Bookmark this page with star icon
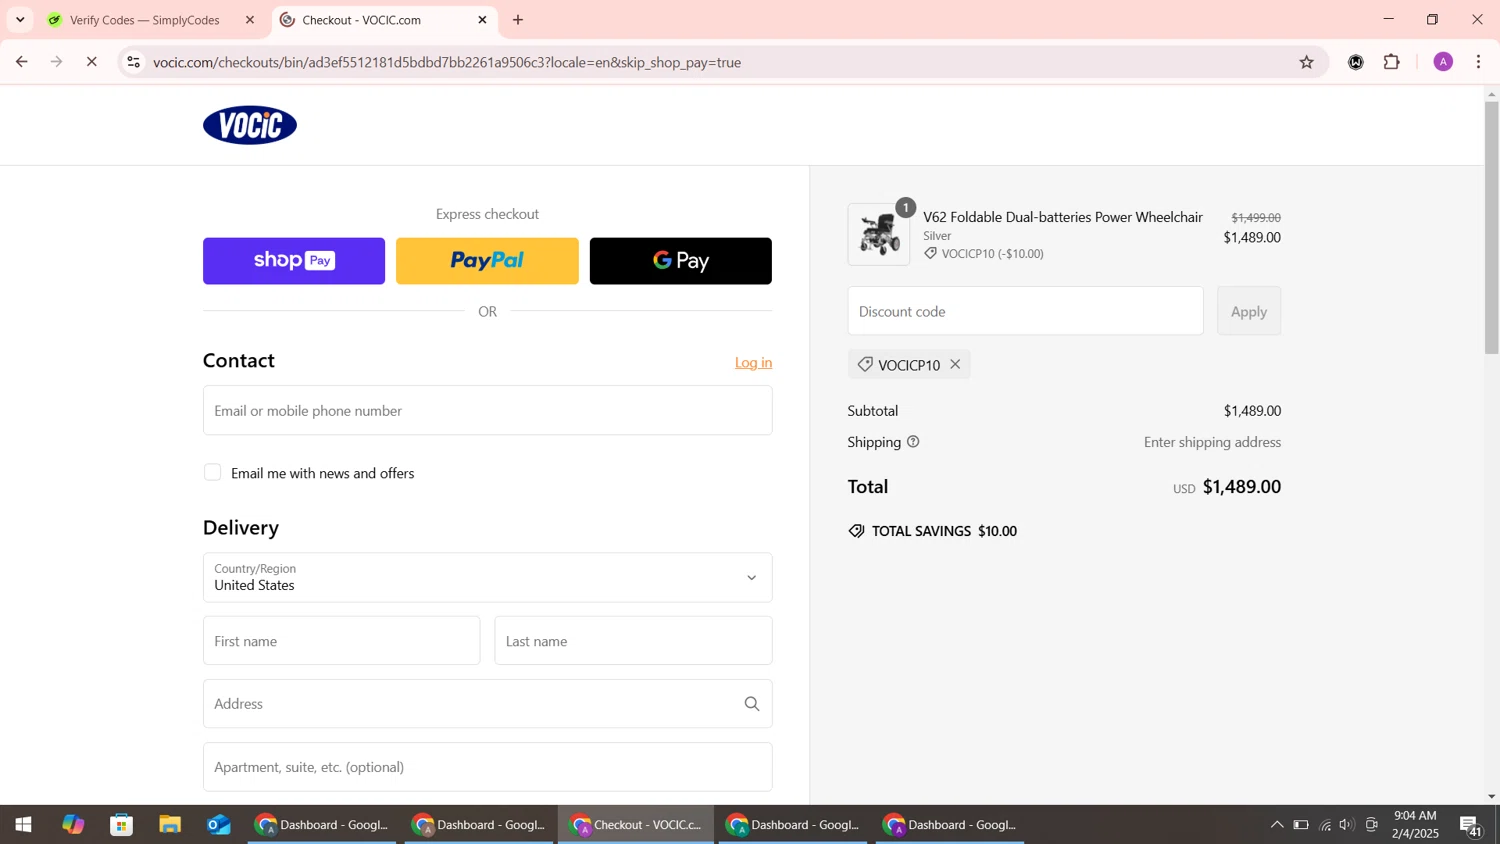This screenshot has height=844, width=1500. tap(1306, 62)
